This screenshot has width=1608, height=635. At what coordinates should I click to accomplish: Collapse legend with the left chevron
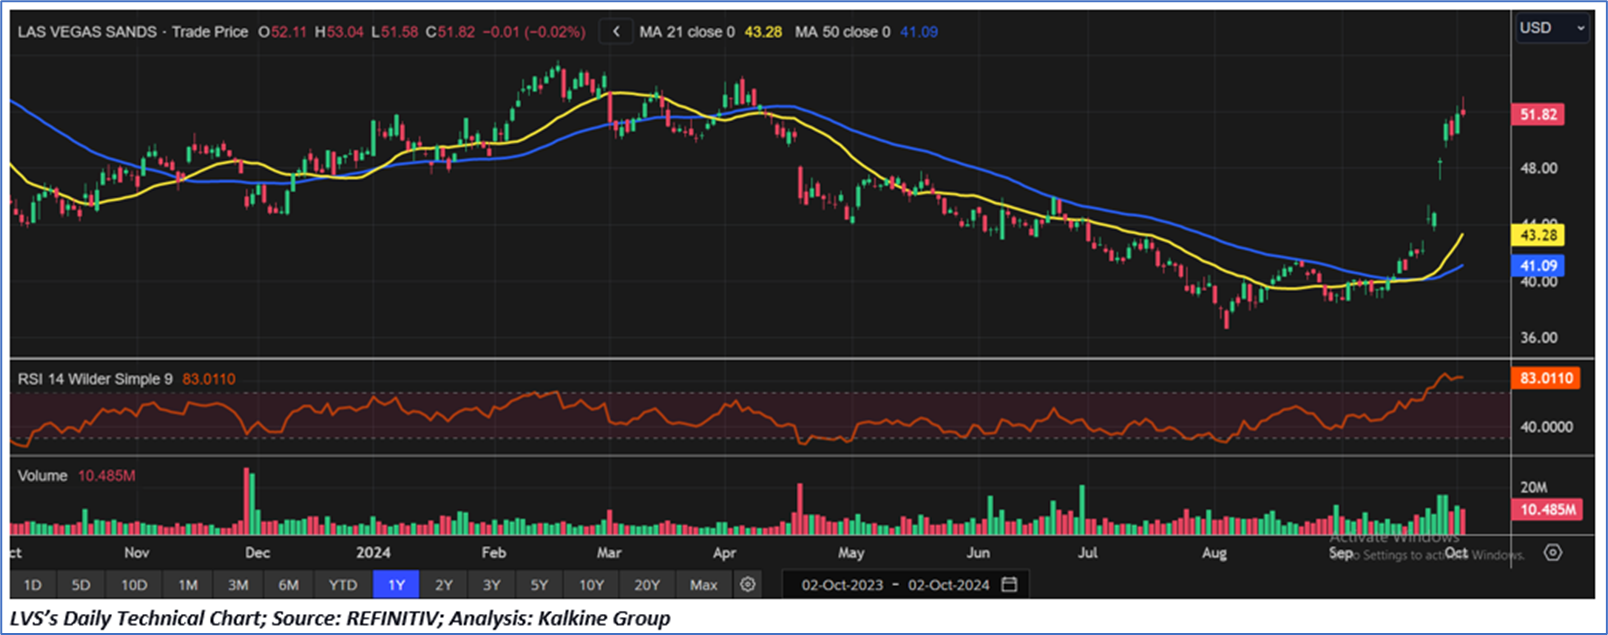[616, 32]
